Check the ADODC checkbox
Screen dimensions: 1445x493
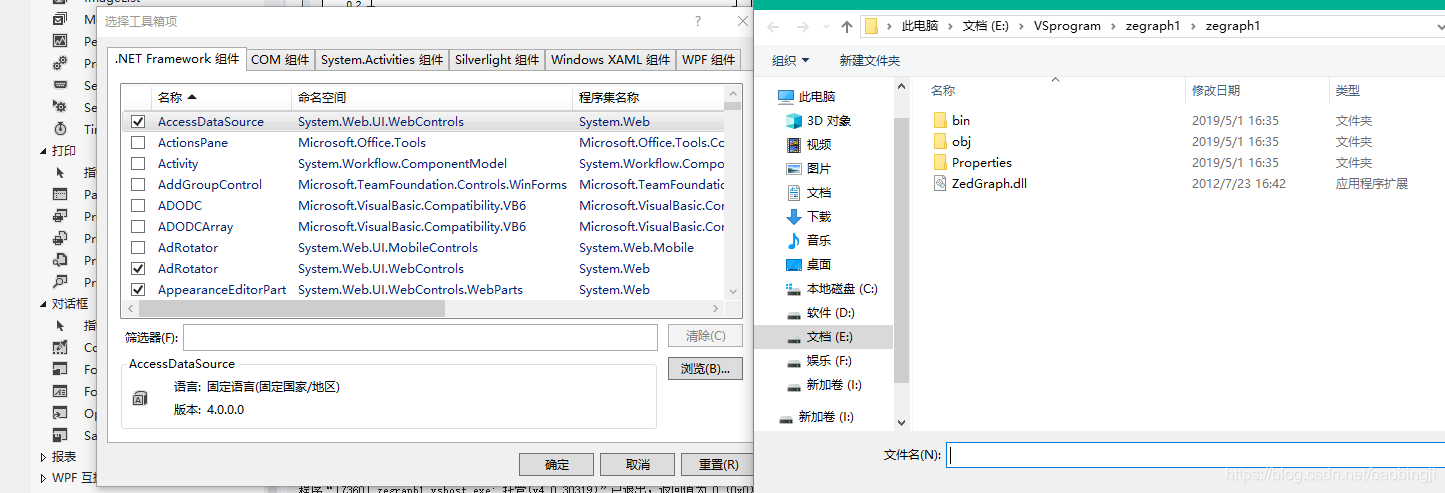(138, 206)
